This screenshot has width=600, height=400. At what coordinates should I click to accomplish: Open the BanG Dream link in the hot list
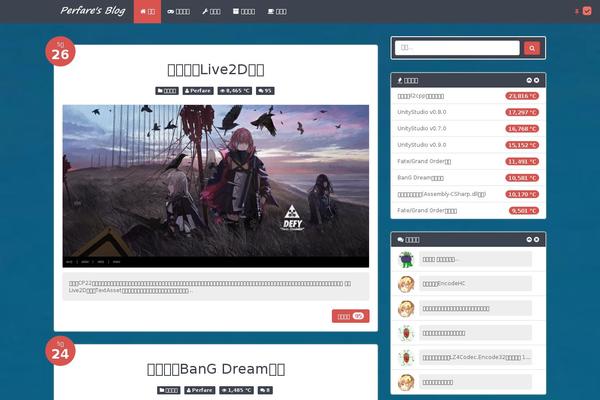tap(421, 178)
